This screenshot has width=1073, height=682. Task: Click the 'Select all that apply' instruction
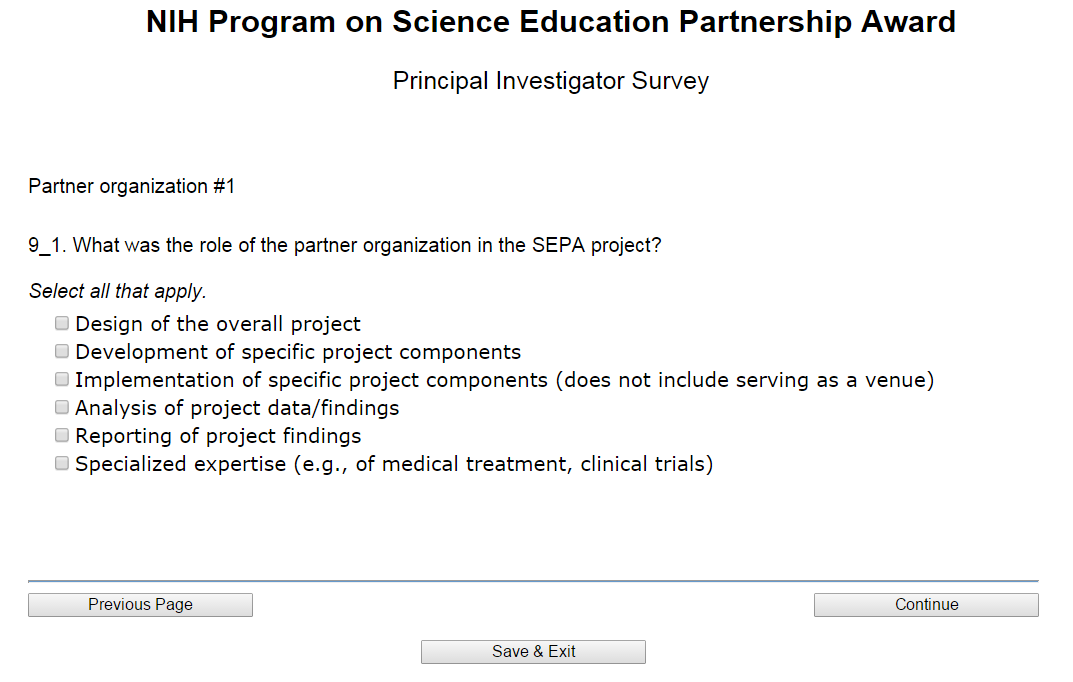click(117, 292)
